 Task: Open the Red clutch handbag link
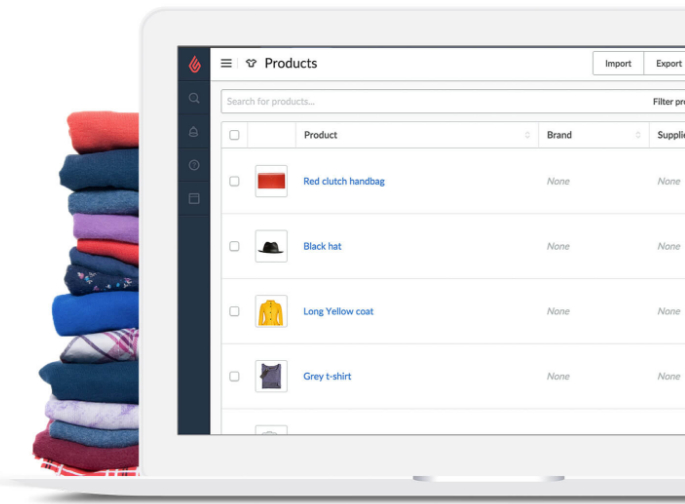click(343, 181)
